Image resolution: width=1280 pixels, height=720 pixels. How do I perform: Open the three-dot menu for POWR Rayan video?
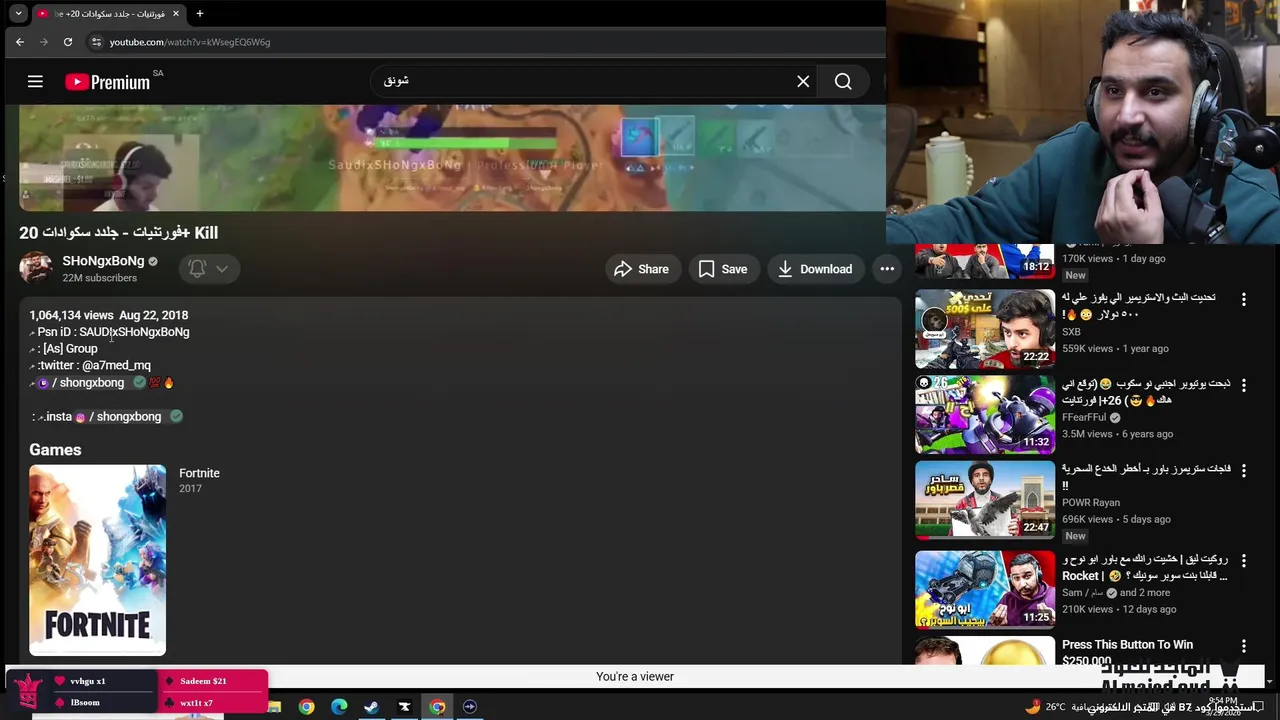pyautogui.click(x=1243, y=470)
